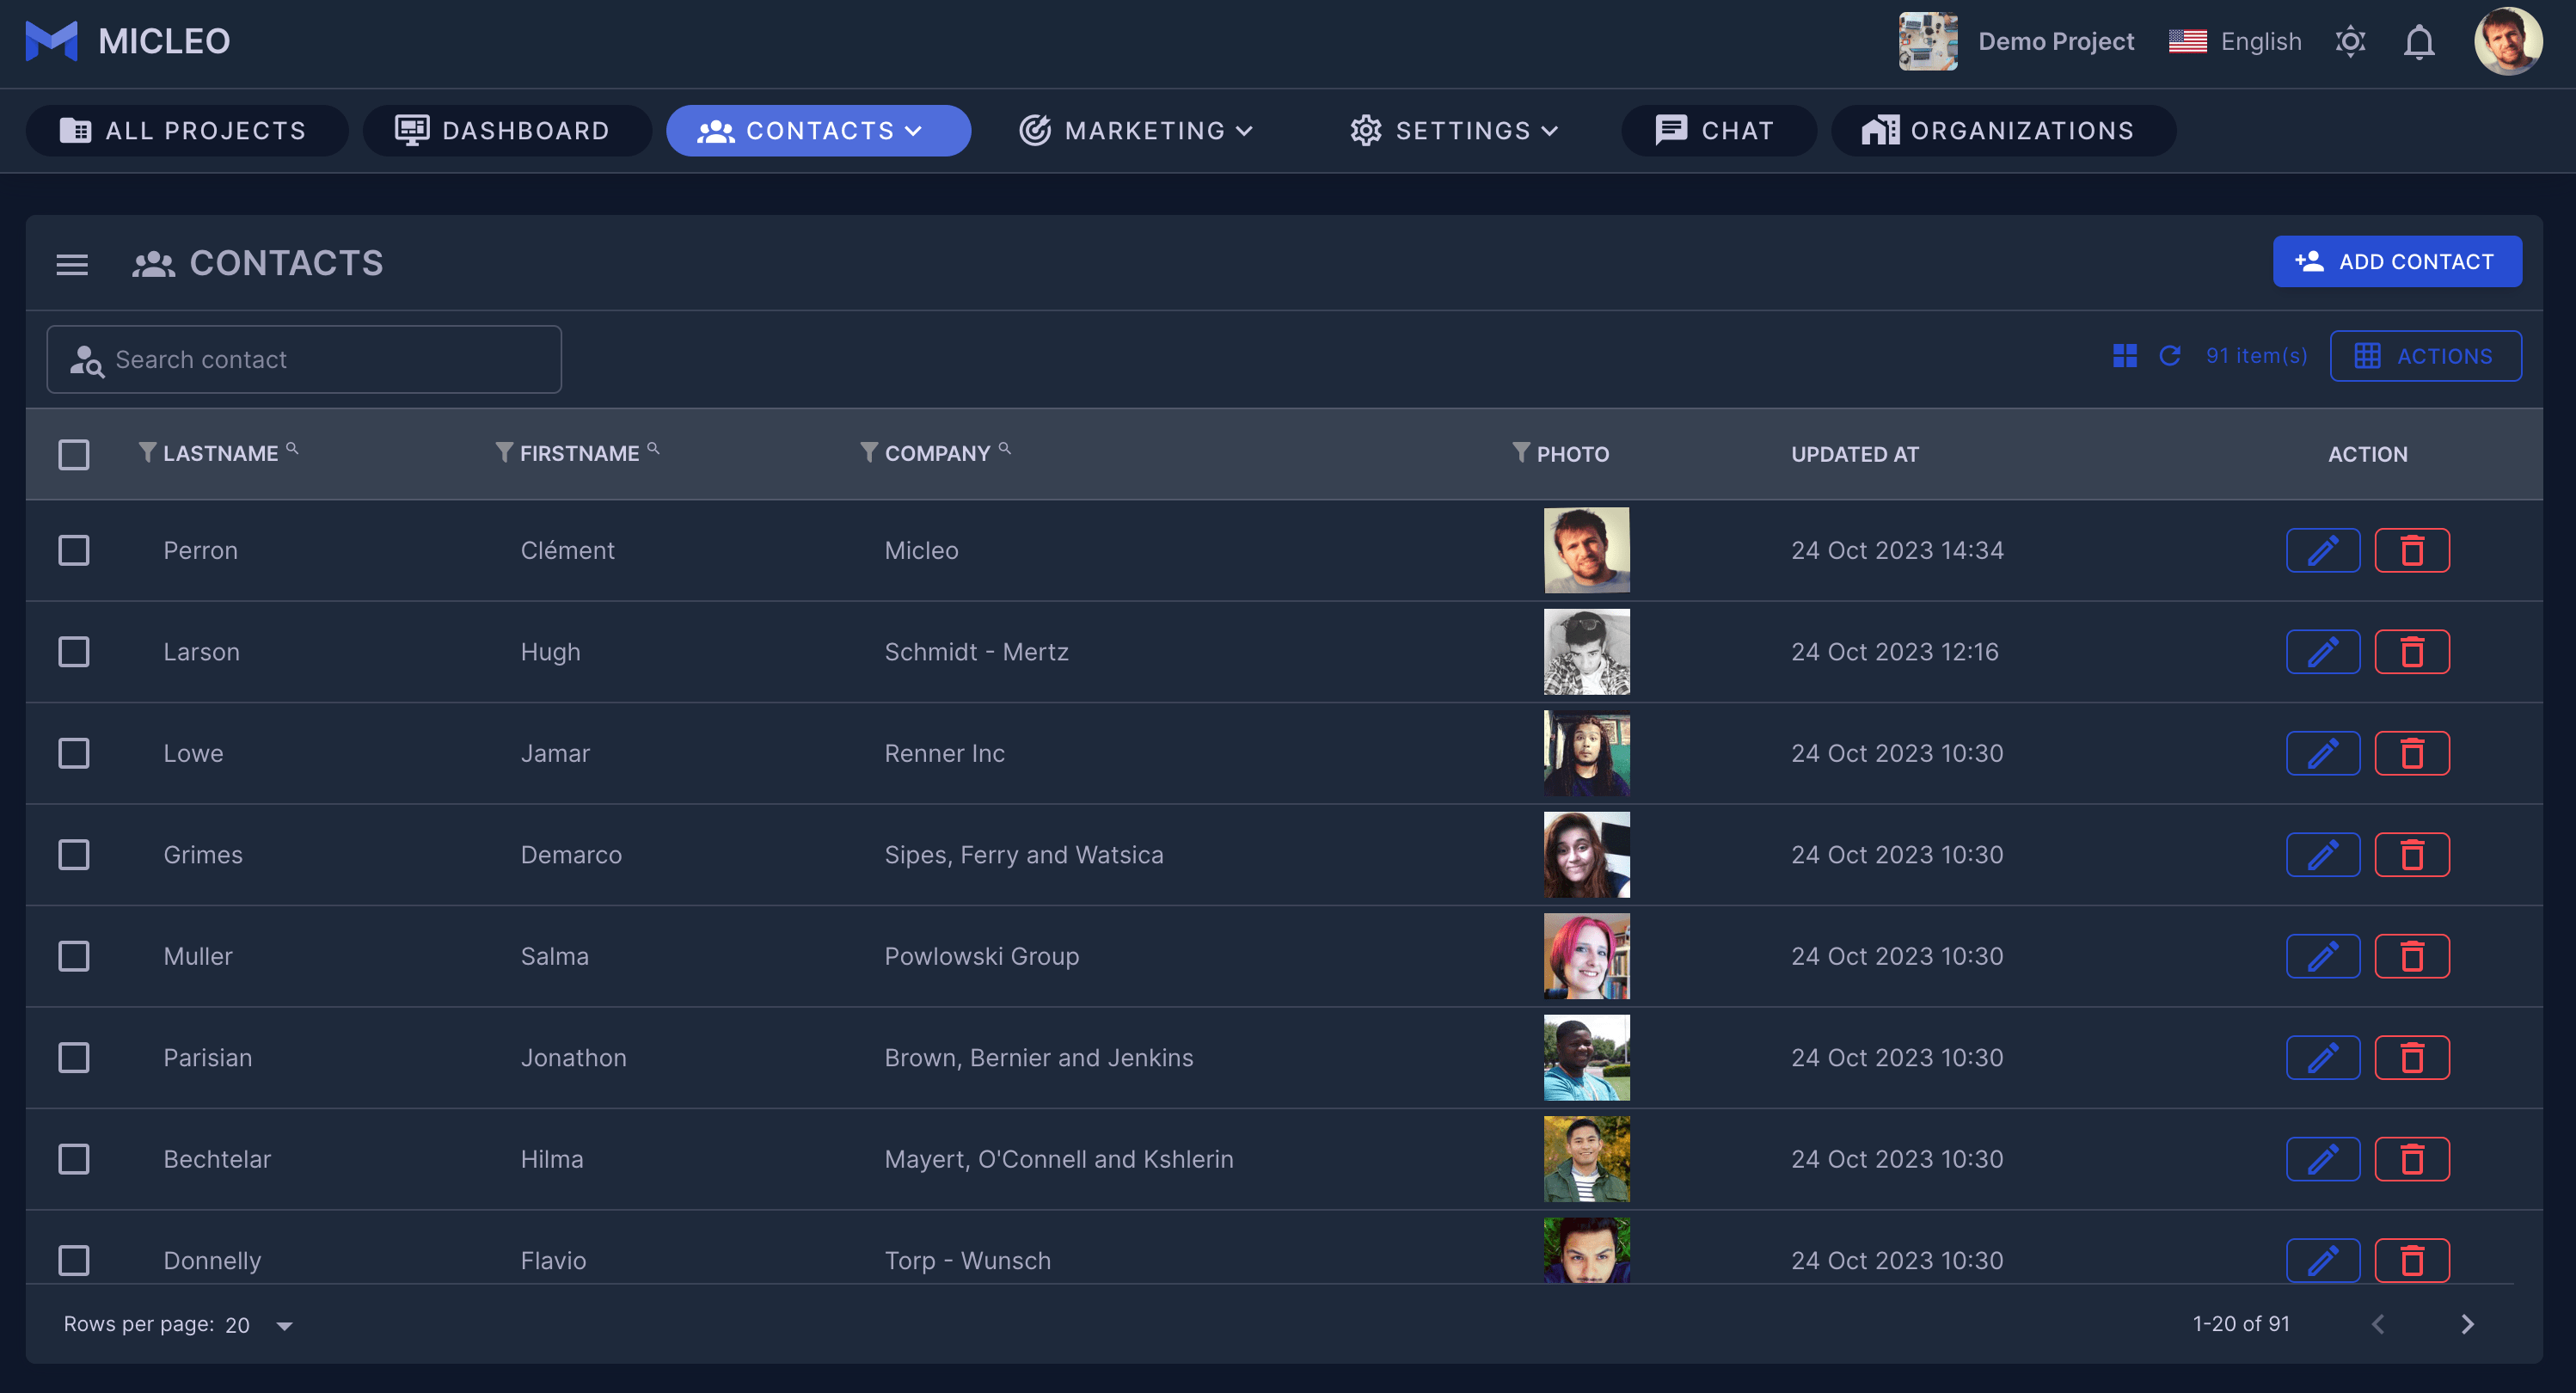Select the Perron row checkbox
2576x1393 pixels.
pyautogui.click(x=74, y=551)
